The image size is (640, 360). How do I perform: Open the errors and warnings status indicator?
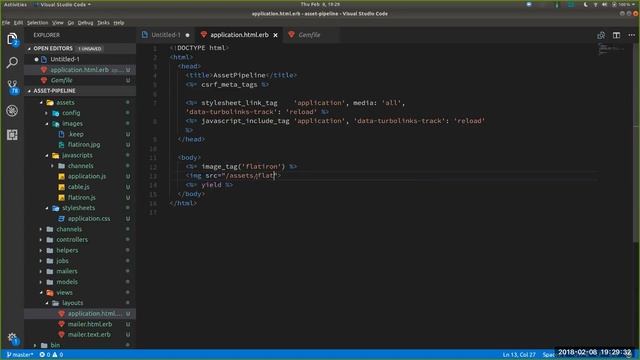[x=51, y=355]
